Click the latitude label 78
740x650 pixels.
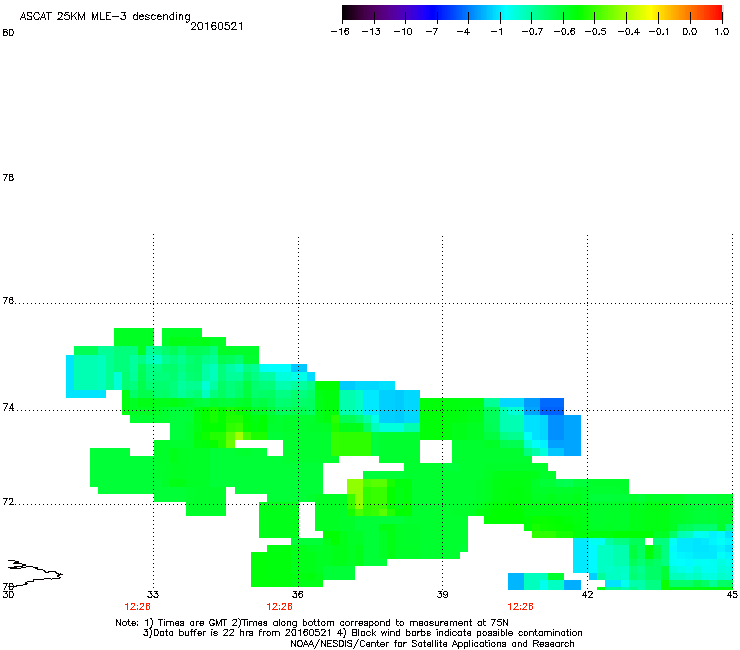click(x=8, y=177)
